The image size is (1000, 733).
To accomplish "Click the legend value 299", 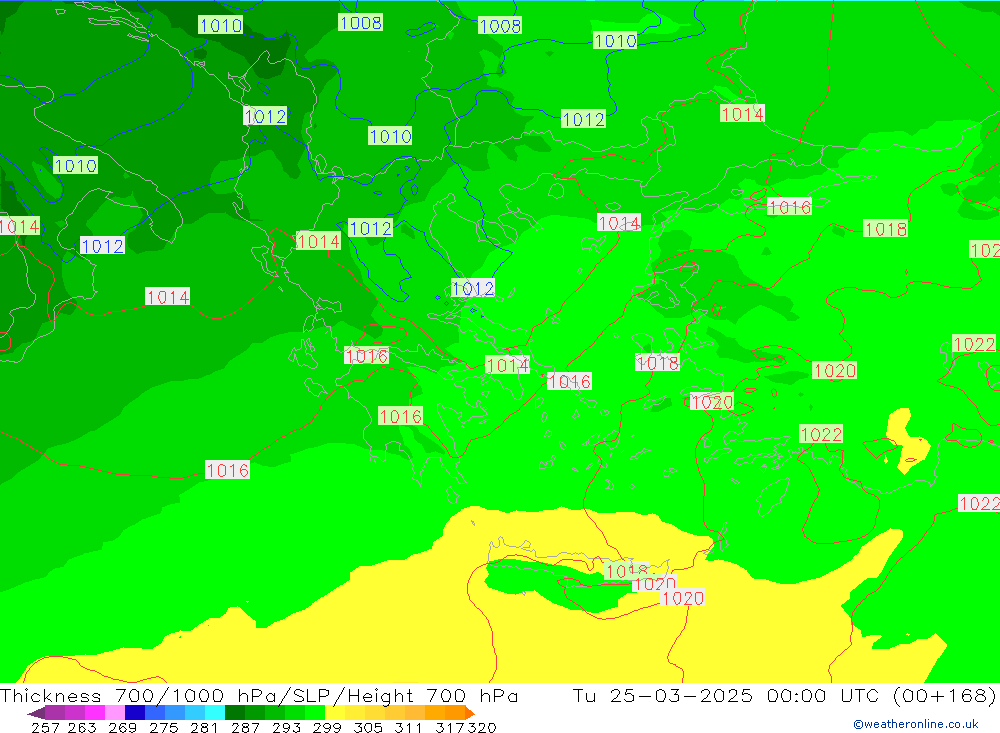I will [x=327, y=727].
